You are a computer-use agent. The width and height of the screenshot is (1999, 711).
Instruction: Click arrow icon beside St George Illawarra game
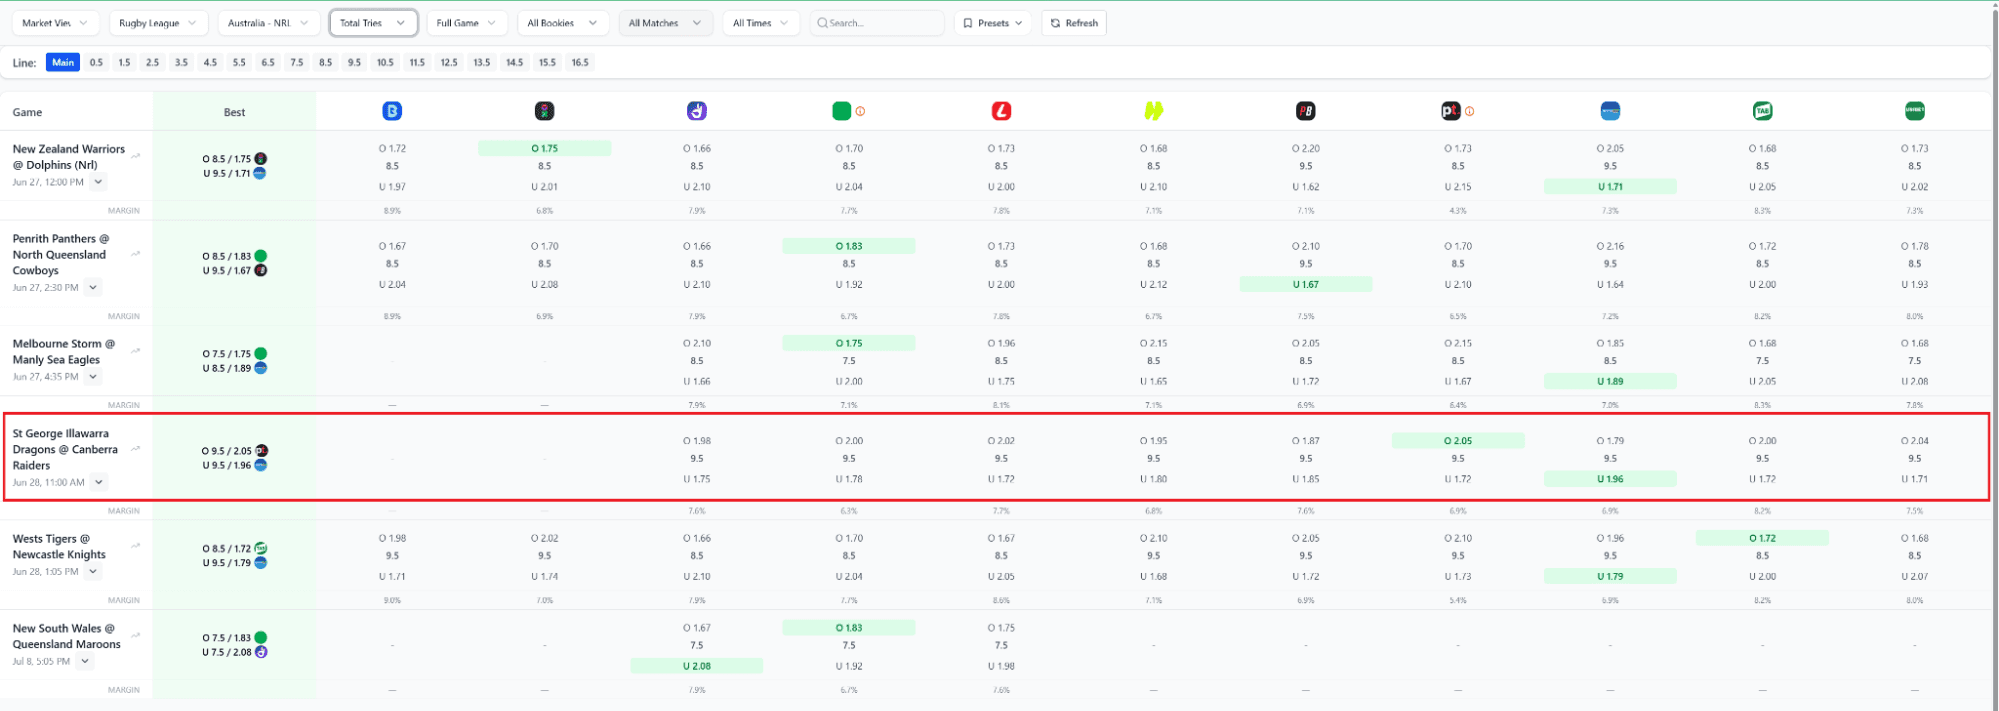point(136,449)
